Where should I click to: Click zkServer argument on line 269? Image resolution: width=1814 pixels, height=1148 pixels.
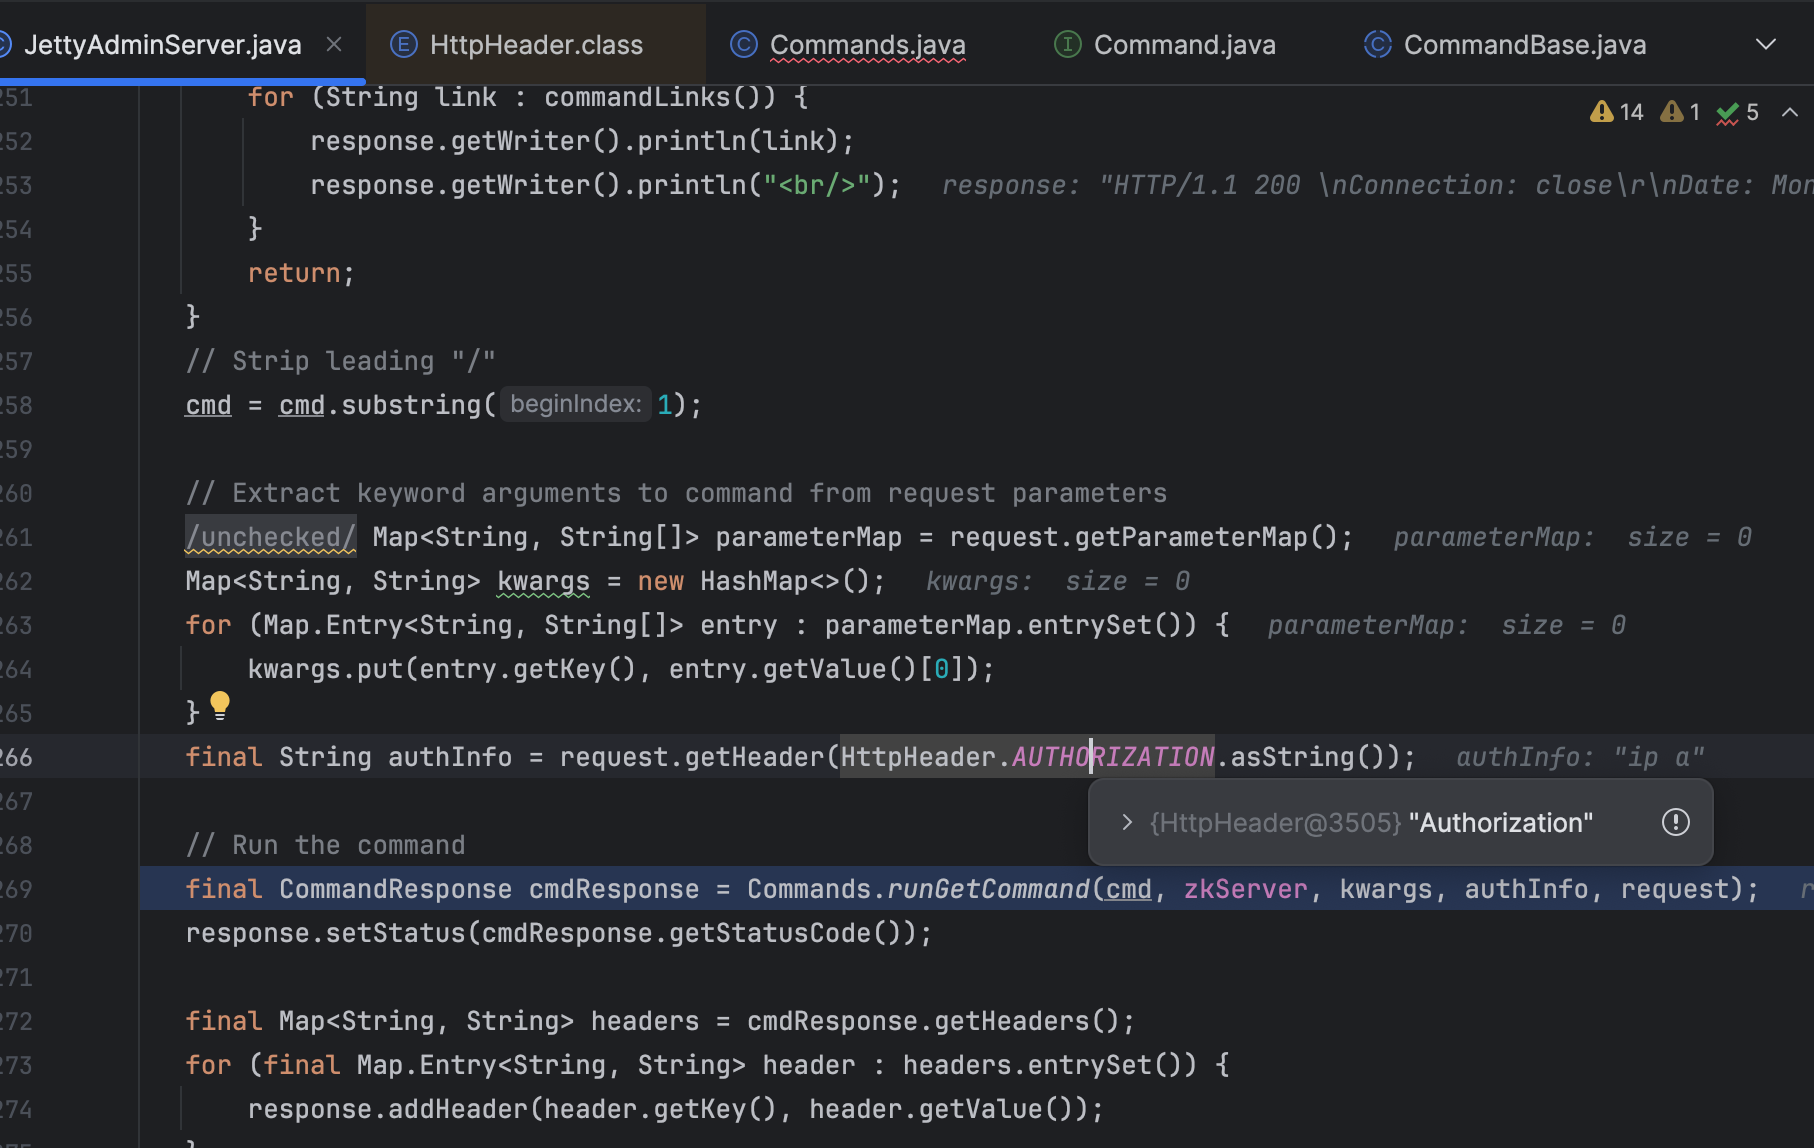click(1245, 889)
